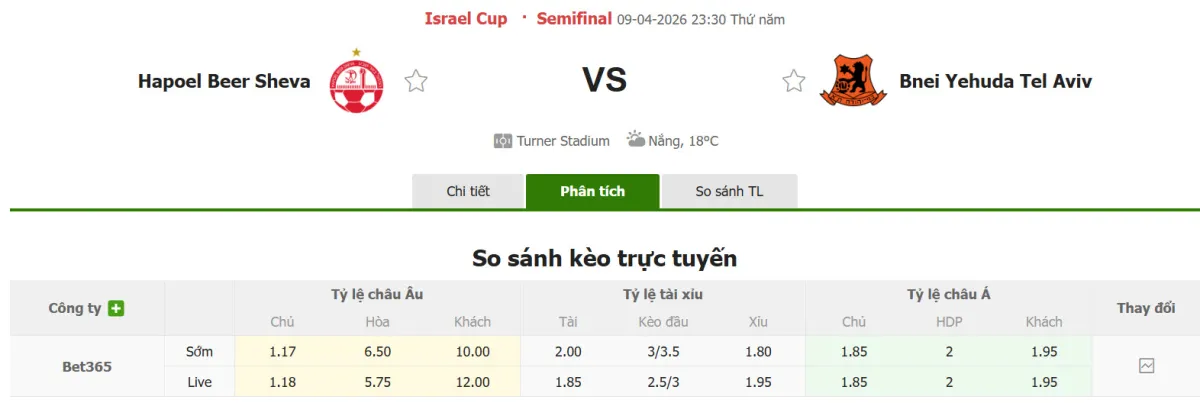Favorite Bnei Yehuda Tel Aviv with star icon

[x=794, y=81]
